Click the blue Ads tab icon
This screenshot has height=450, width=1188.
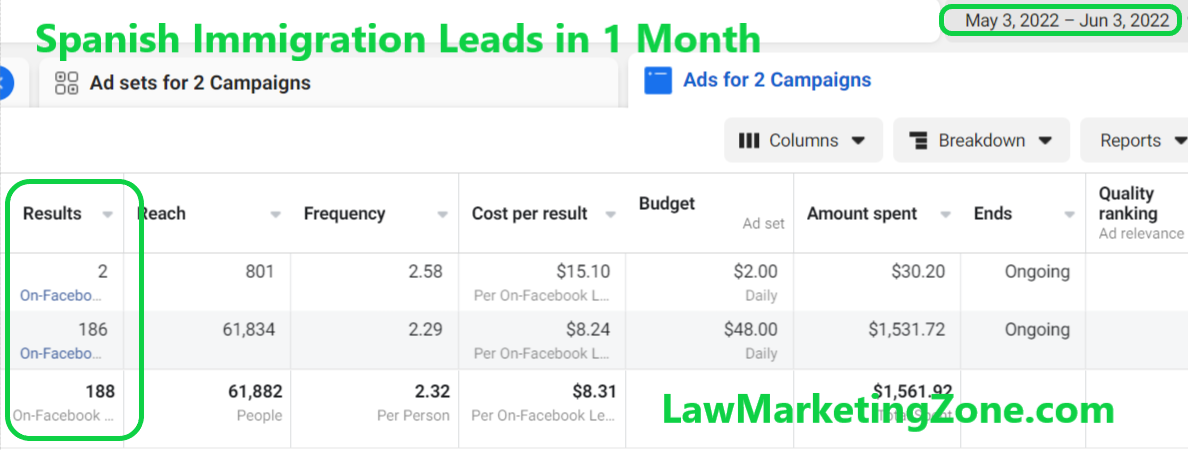point(657,81)
